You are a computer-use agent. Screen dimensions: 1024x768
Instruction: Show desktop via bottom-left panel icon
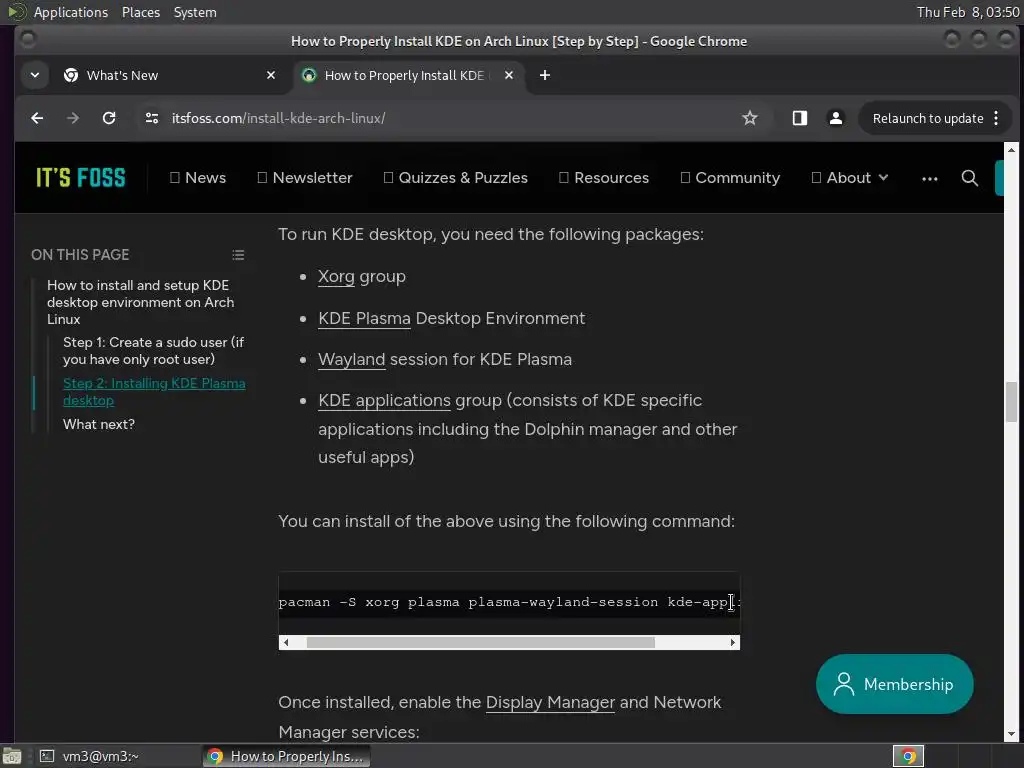click(x=12, y=756)
